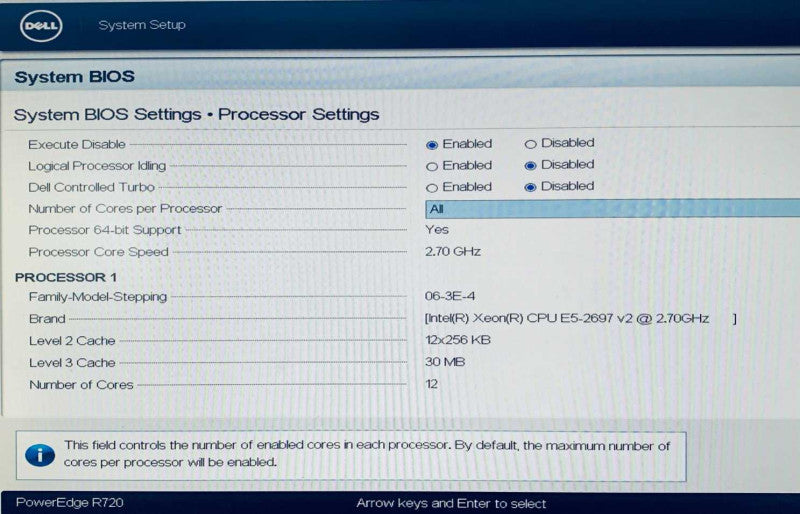The image size is (800, 514).
Task: Select the Execute Disable label
Action: [77, 144]
